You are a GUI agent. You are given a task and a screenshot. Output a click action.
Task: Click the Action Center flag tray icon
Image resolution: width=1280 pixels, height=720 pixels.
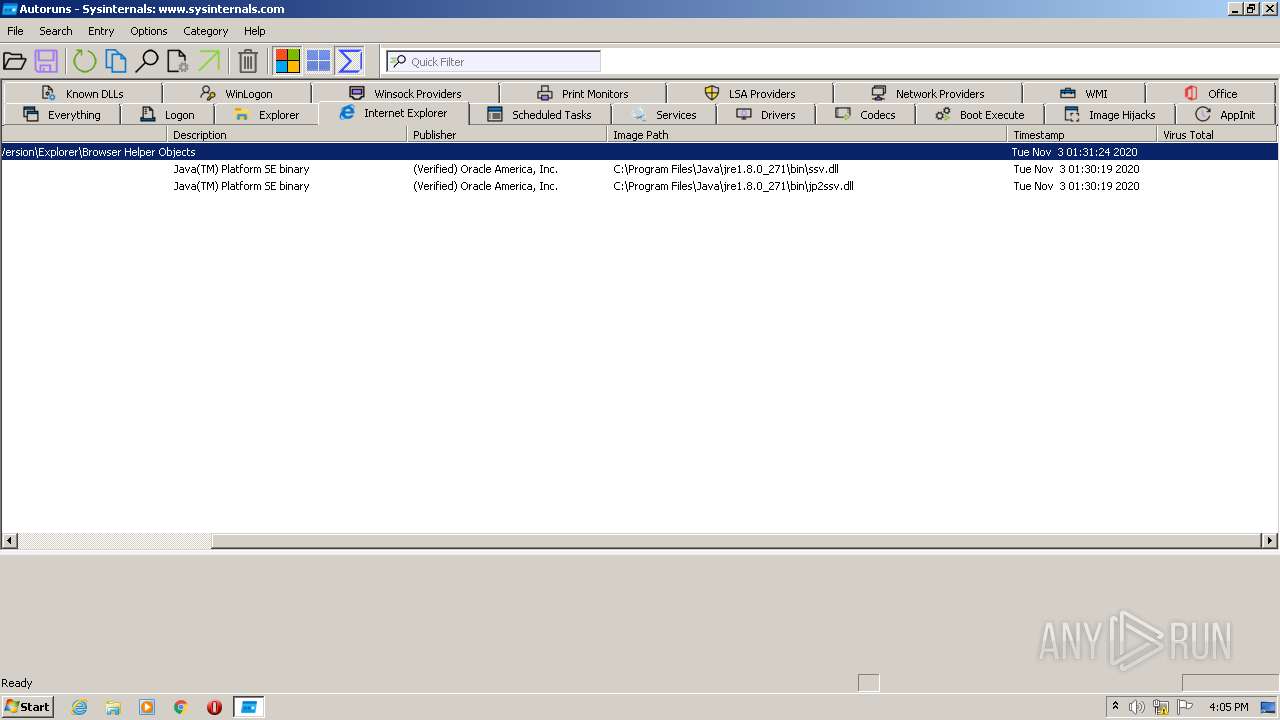[x=1185, y=707]
